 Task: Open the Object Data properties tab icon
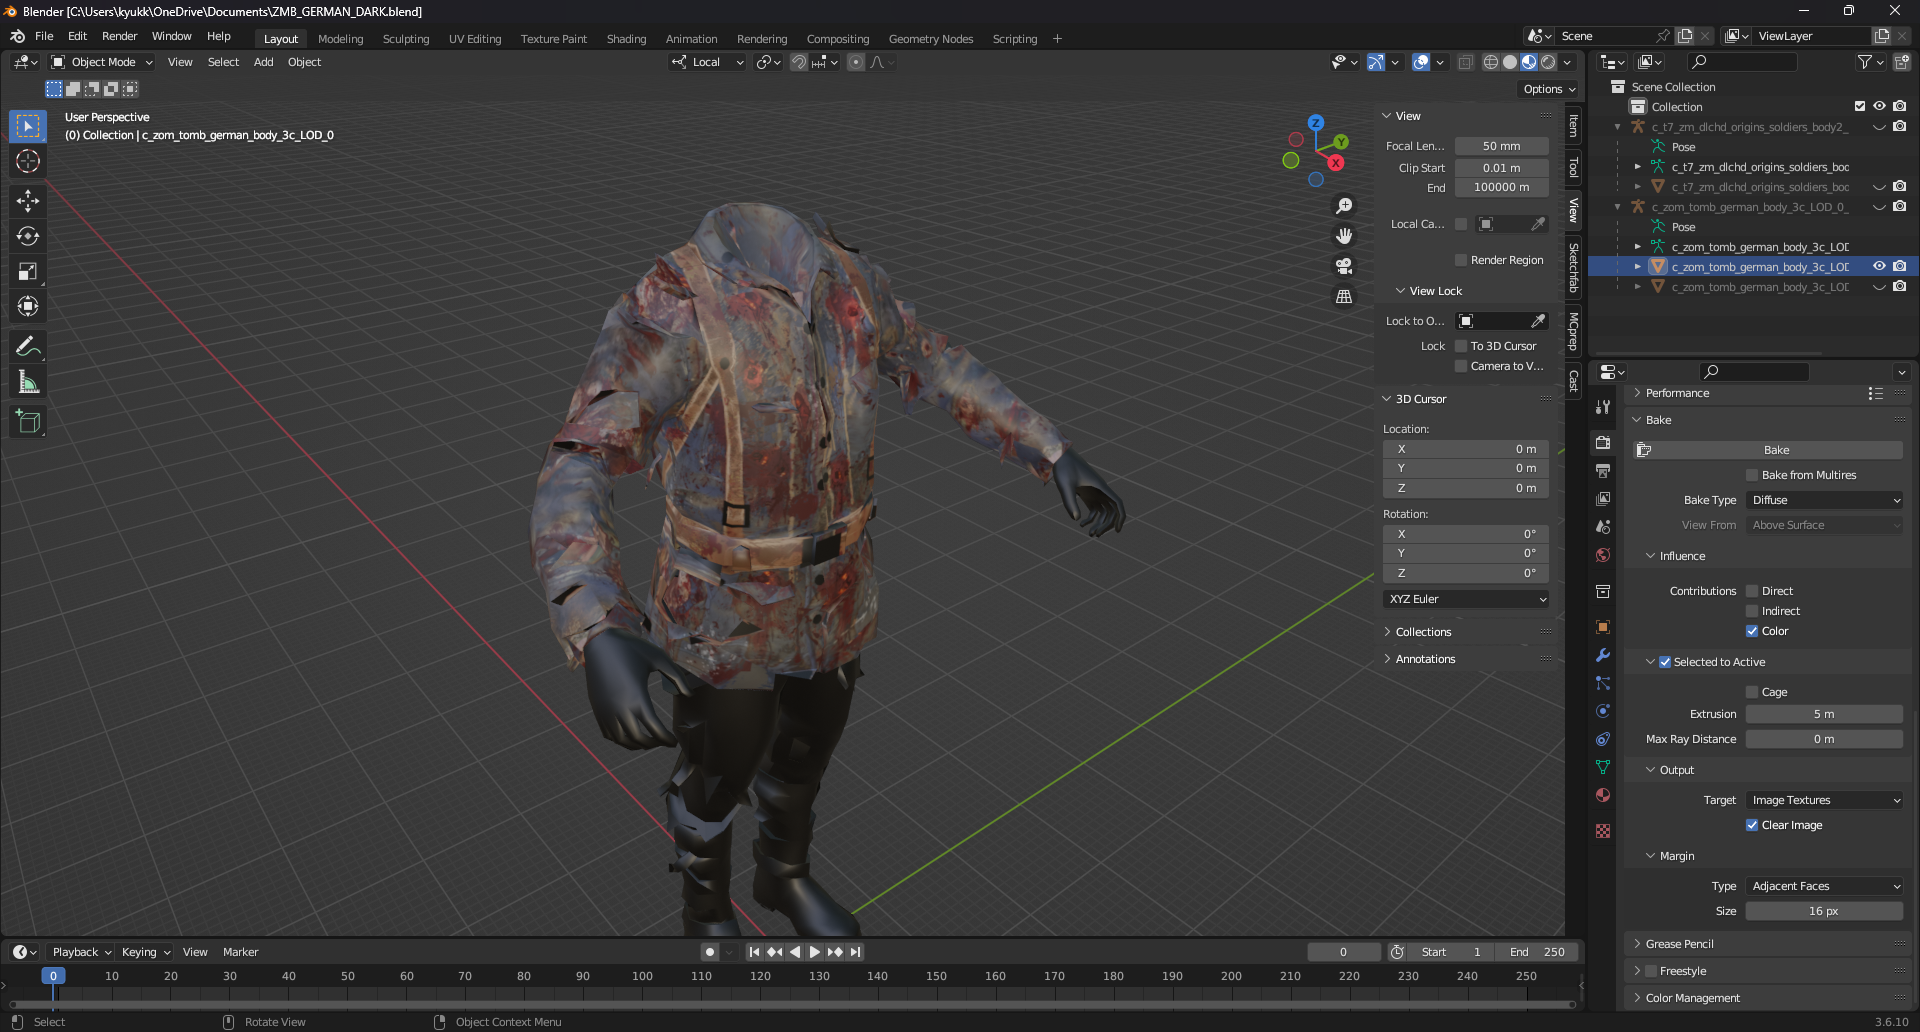tap(1603, 767)
